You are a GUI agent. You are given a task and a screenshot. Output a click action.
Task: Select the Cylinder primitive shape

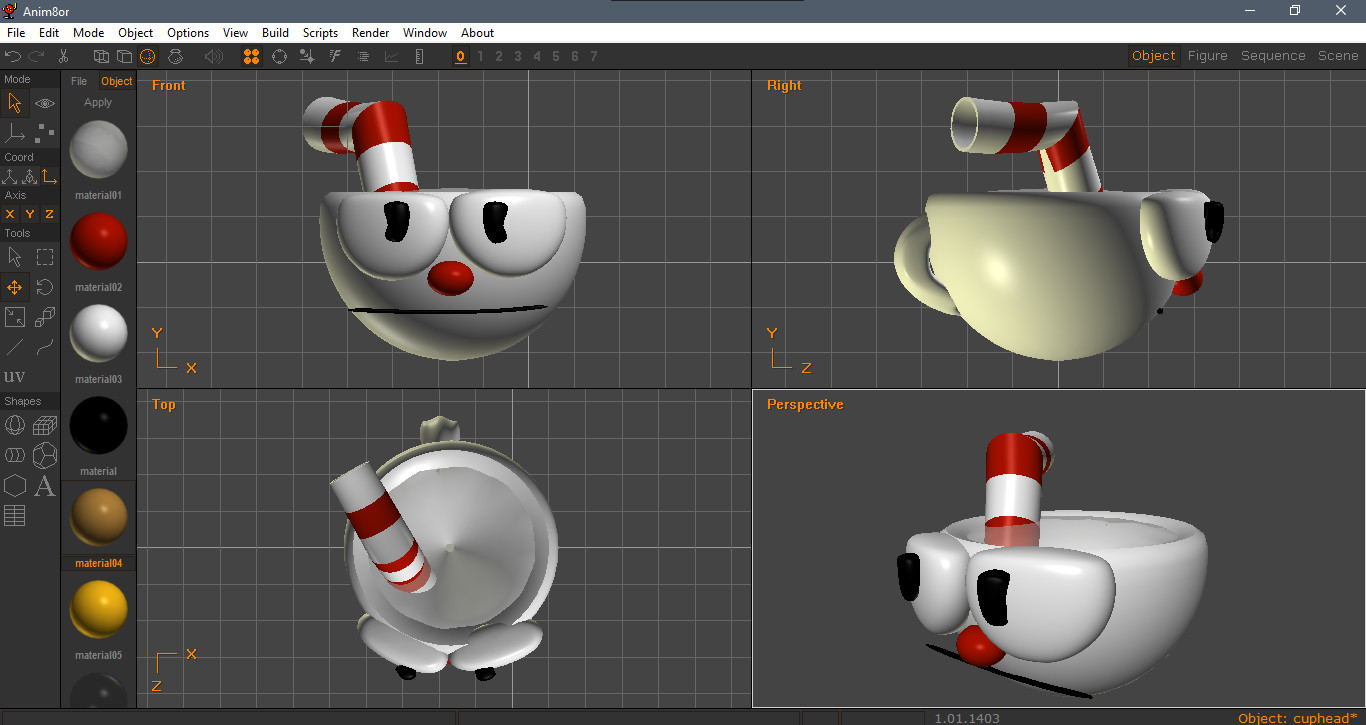(15, 455)
